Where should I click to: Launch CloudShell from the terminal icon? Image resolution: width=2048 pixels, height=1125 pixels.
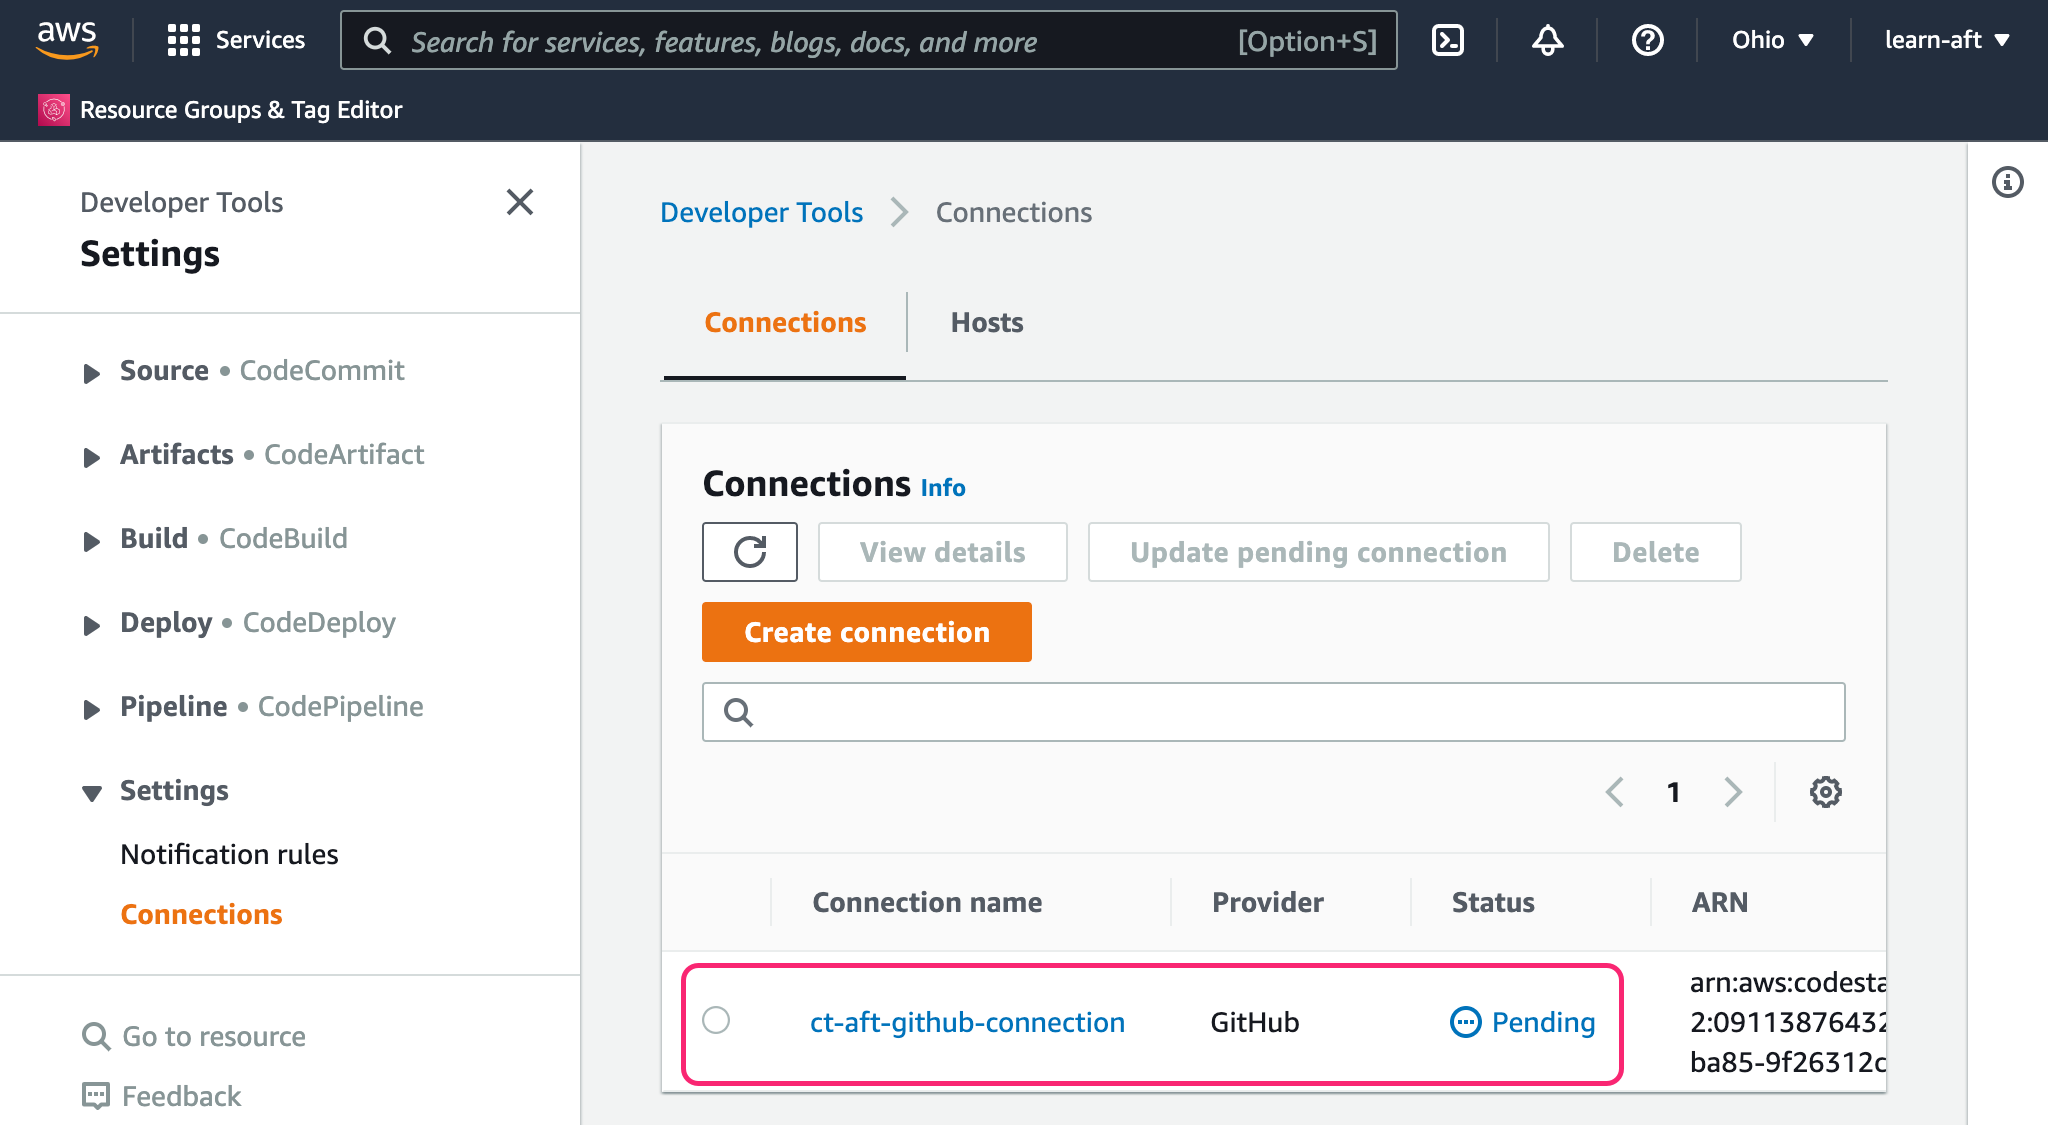tap(1447, 40)
